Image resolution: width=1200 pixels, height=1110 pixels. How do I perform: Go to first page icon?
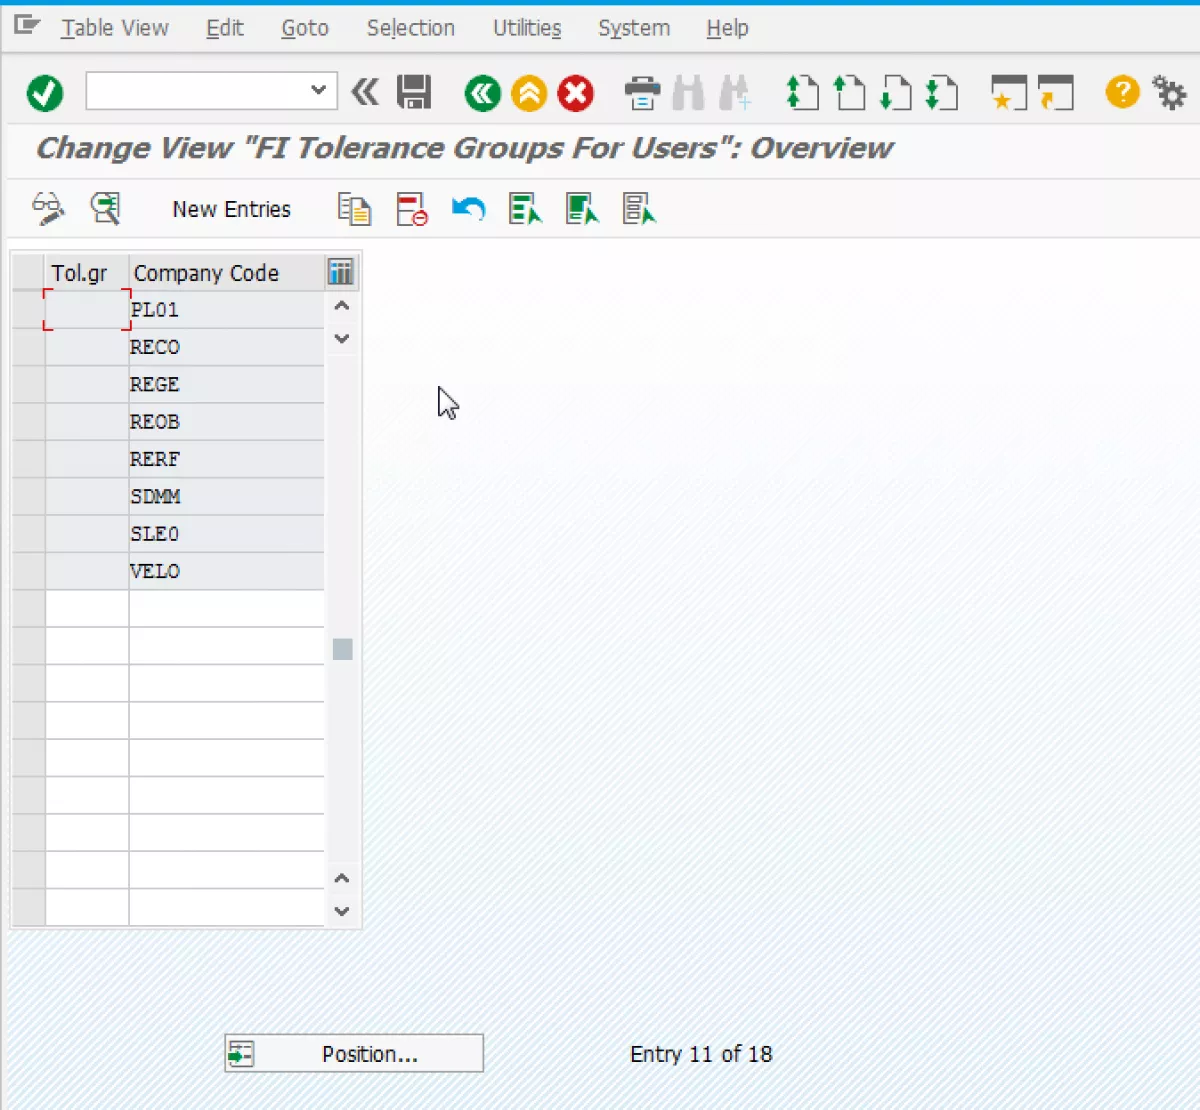(802, 93)
